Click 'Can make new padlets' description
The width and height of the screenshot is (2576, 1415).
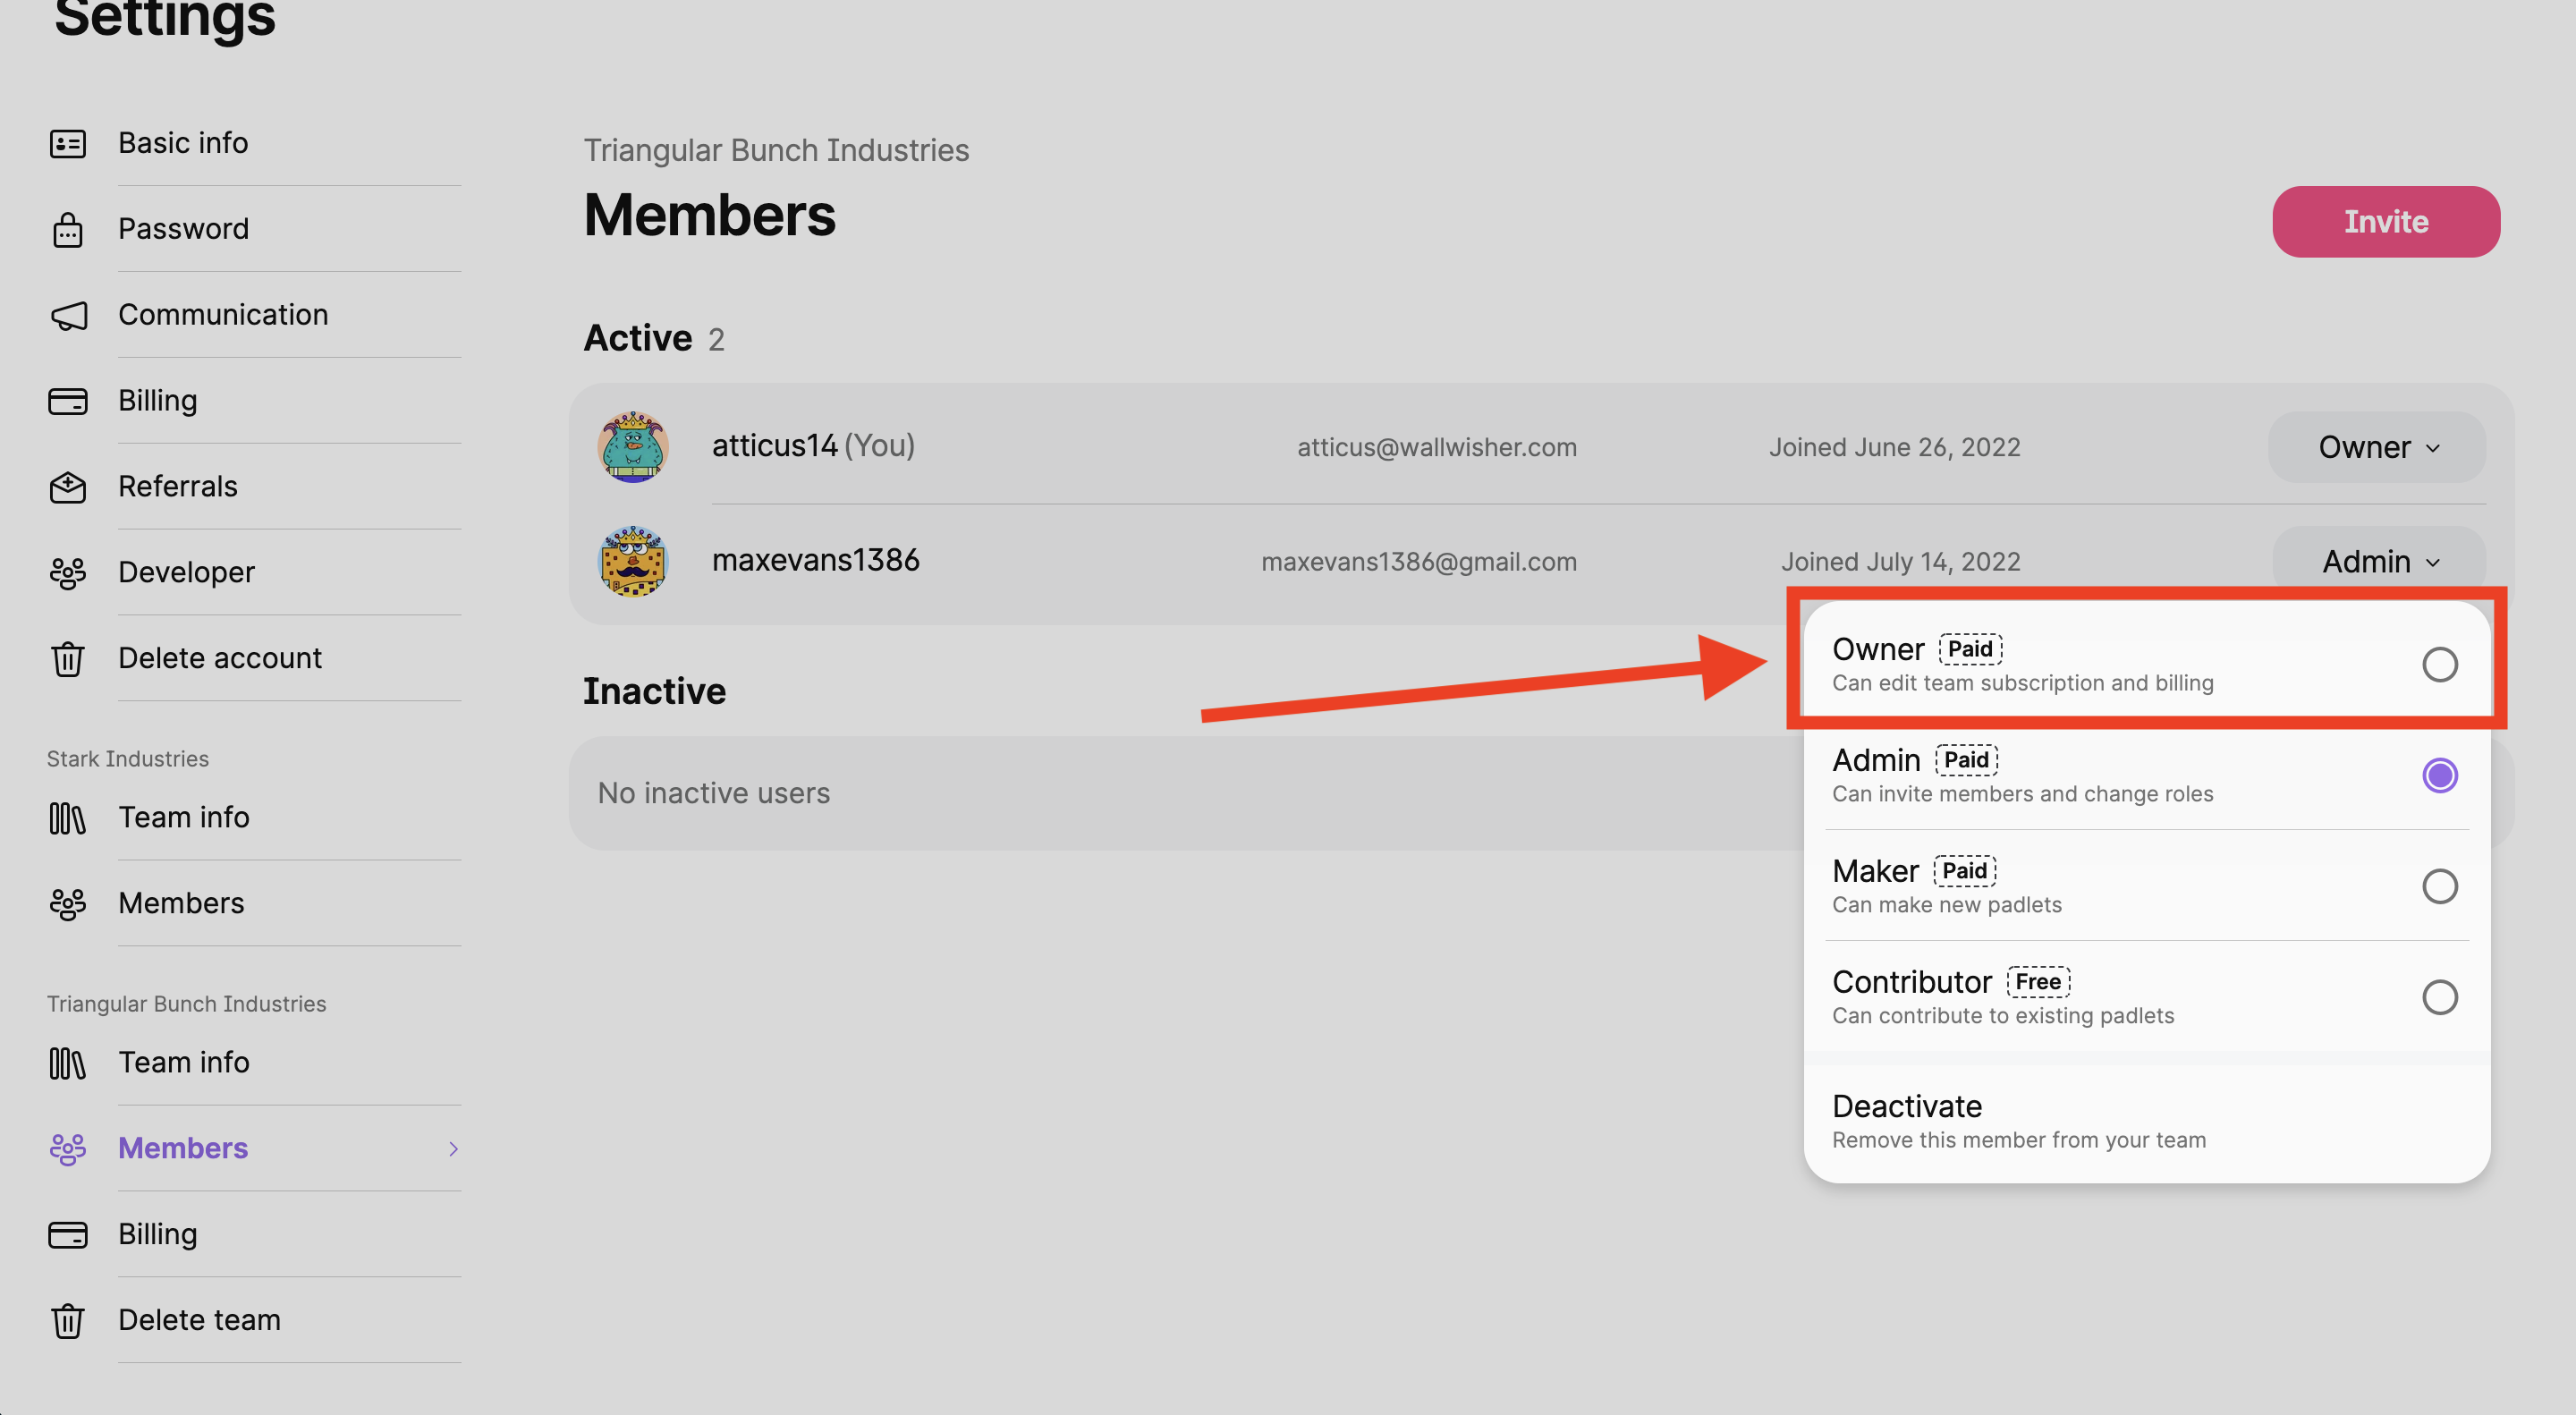coord(1947,905)
